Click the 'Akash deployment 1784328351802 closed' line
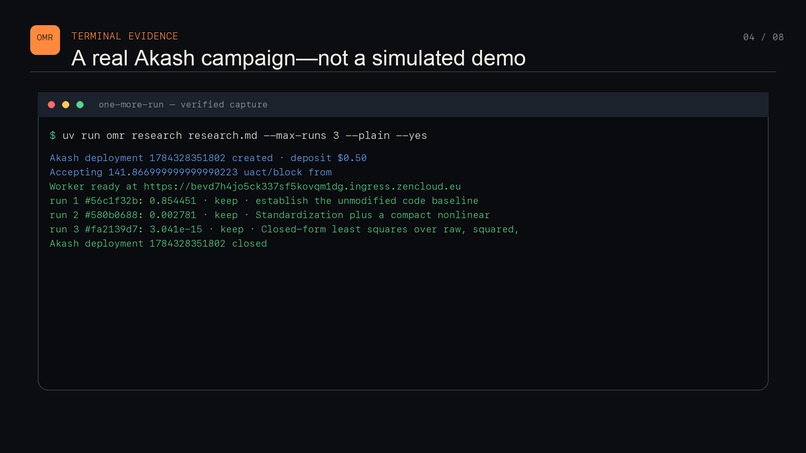The width and height of the screenshot is (806, 453). point(158,244)
